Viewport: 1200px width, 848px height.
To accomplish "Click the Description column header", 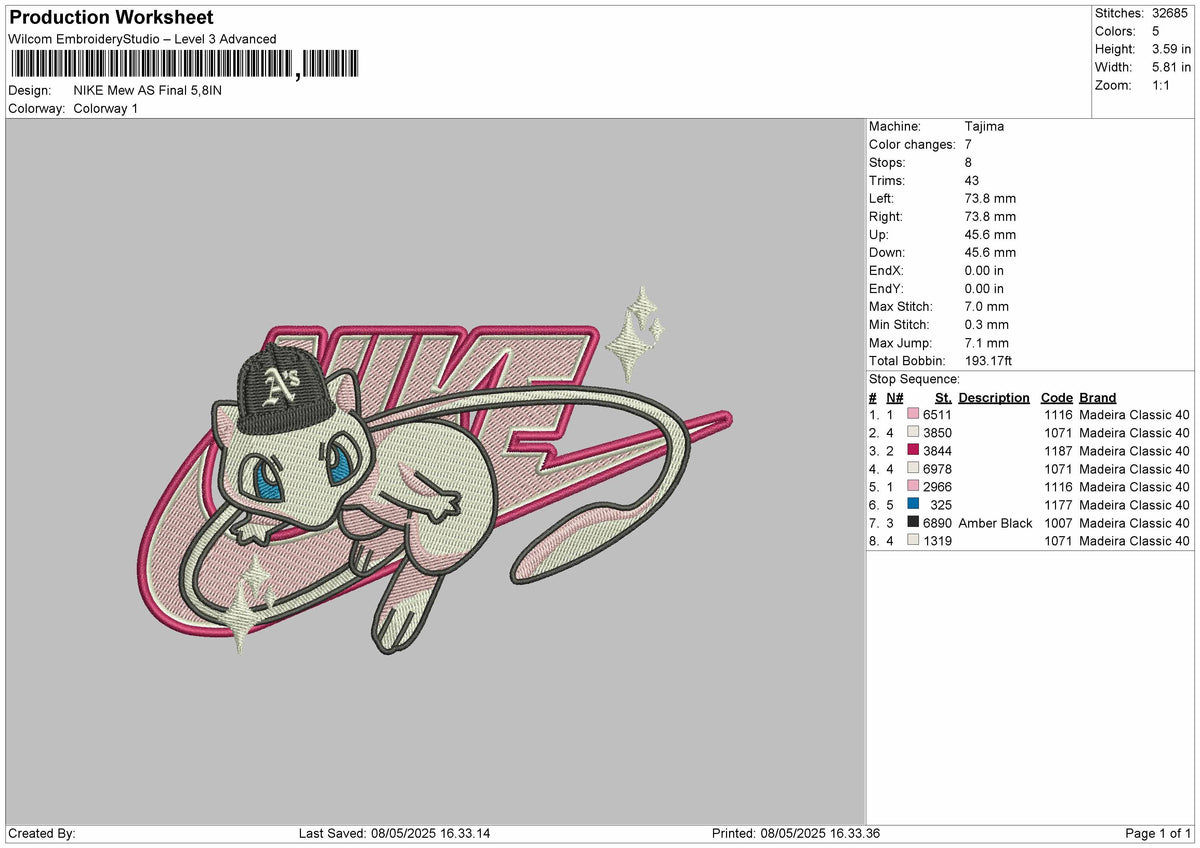I will pos(995,397).
